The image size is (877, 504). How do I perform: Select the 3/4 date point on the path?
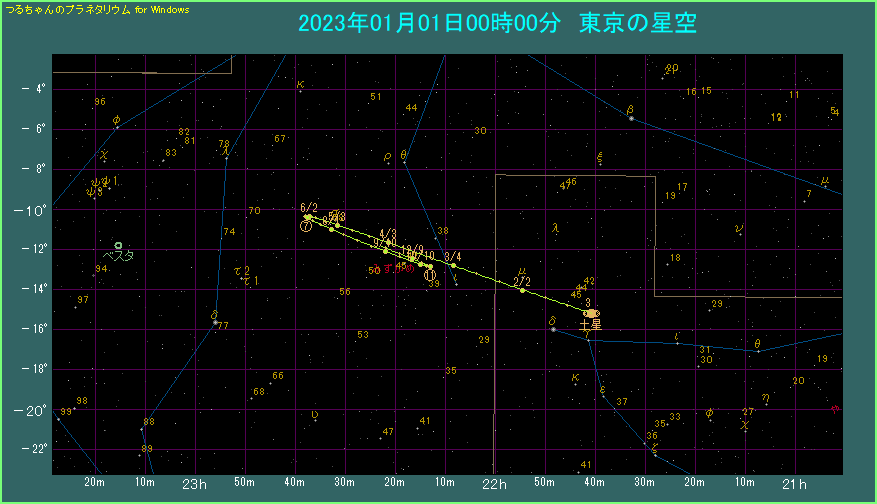coord(453,265)
